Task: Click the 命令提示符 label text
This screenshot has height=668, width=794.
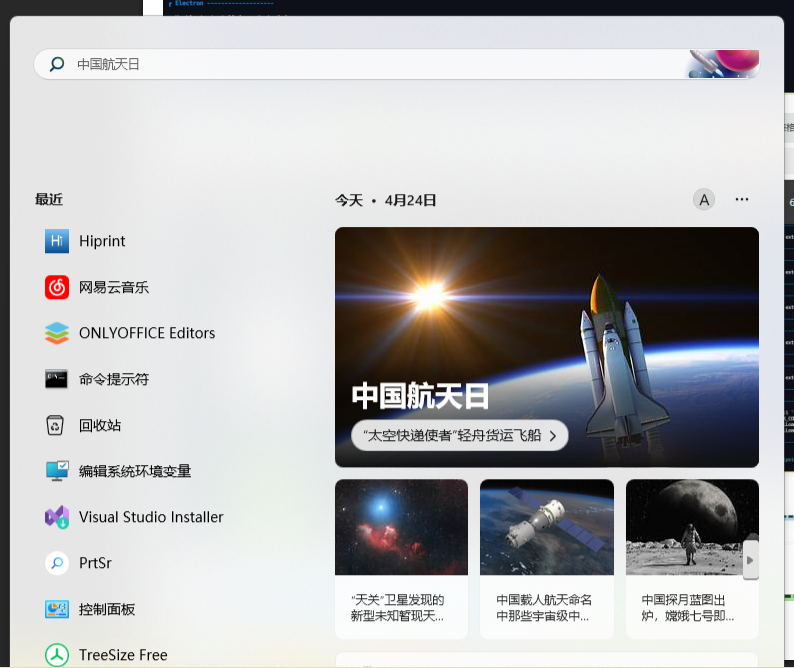Action: 114,379
